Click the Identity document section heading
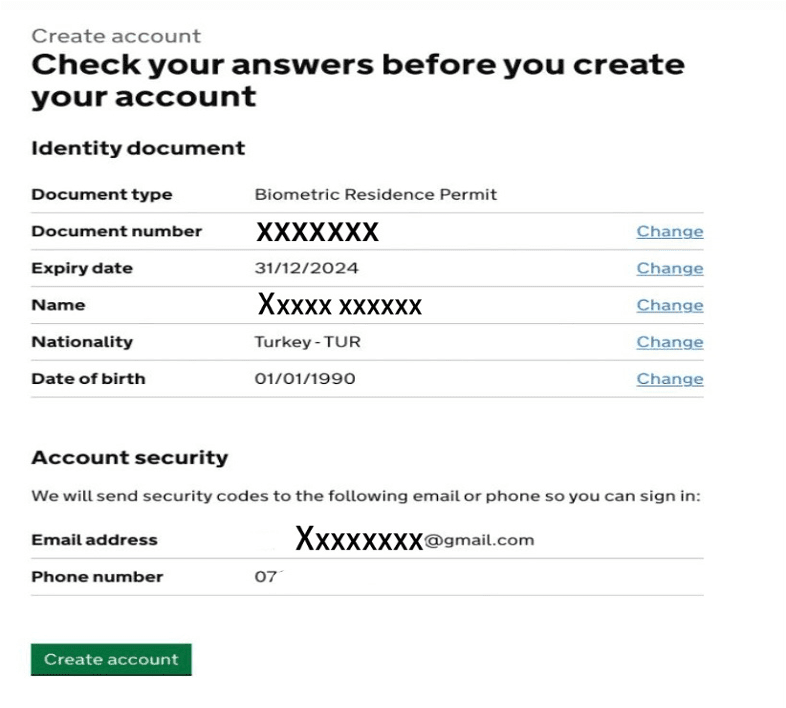 138,148
